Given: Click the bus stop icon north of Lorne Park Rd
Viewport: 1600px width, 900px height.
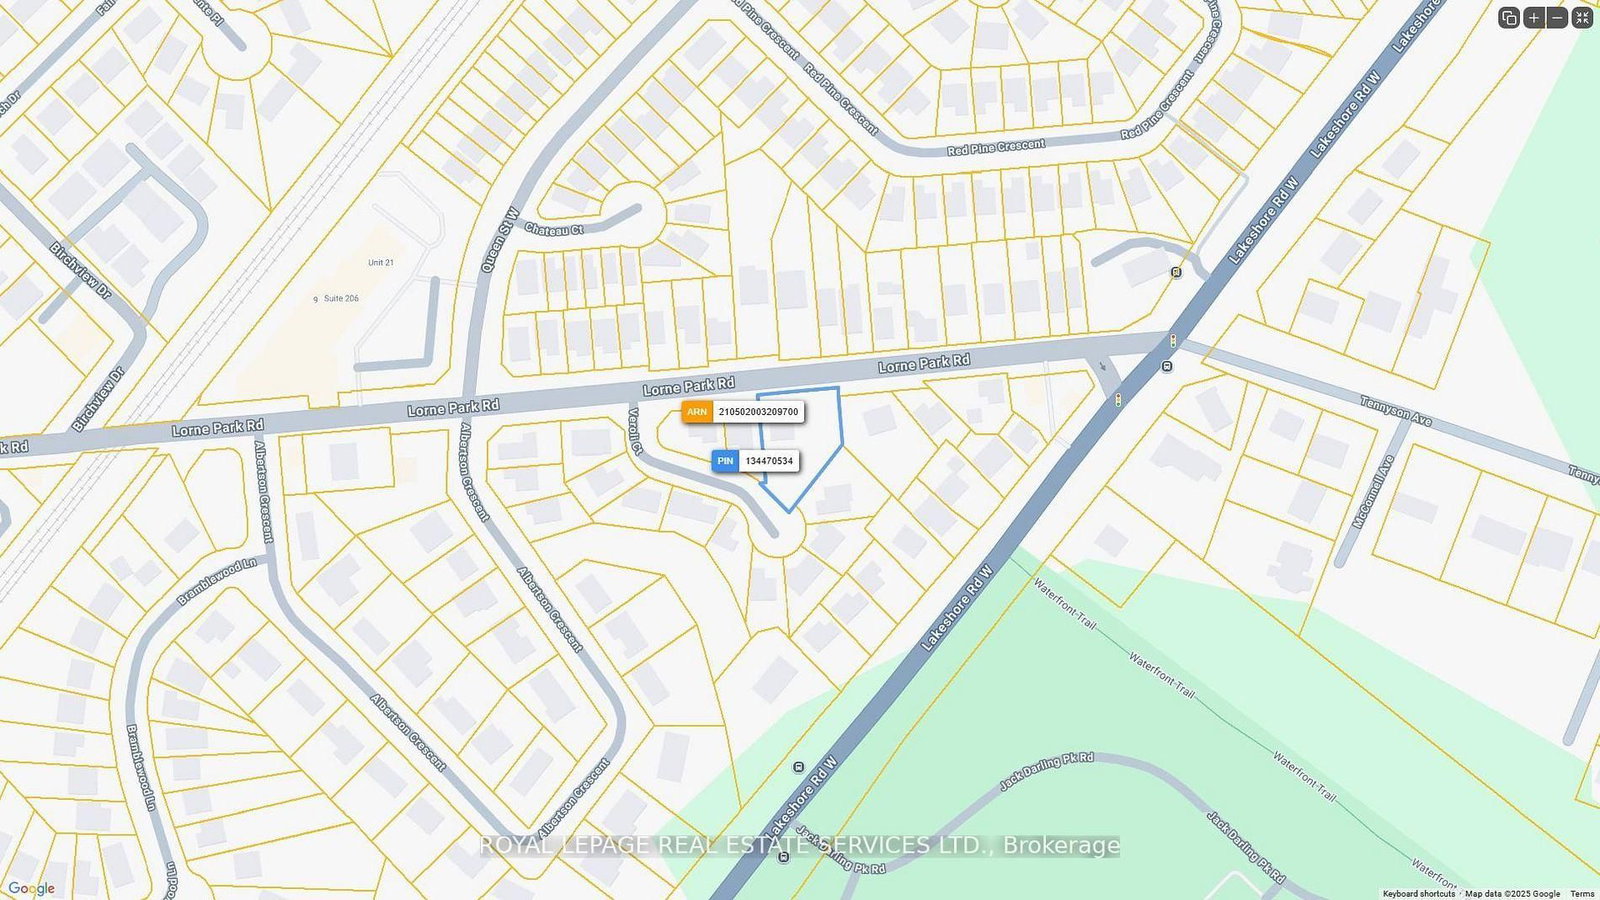Looking at the screenshot, I should (1177, 272).
